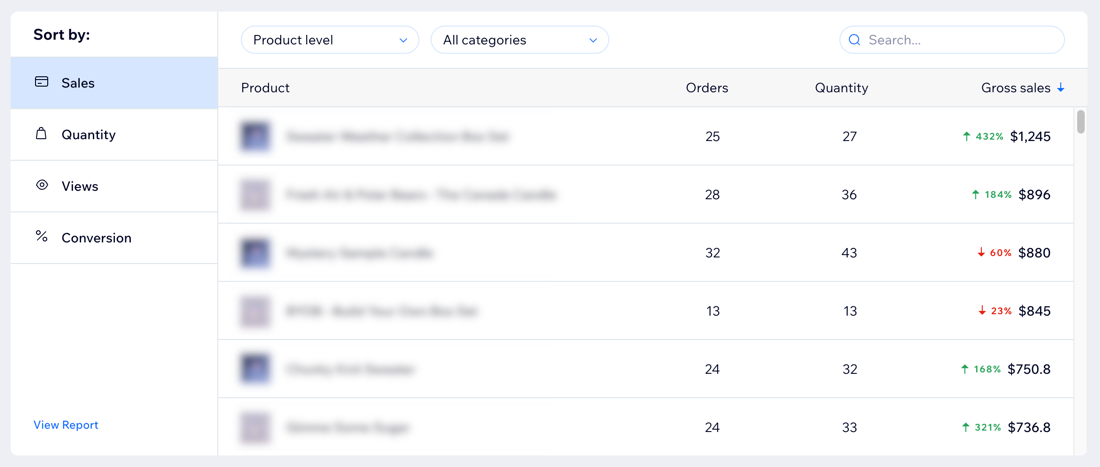
Task: Click Orders value 28
Action: tap(713, 194)
